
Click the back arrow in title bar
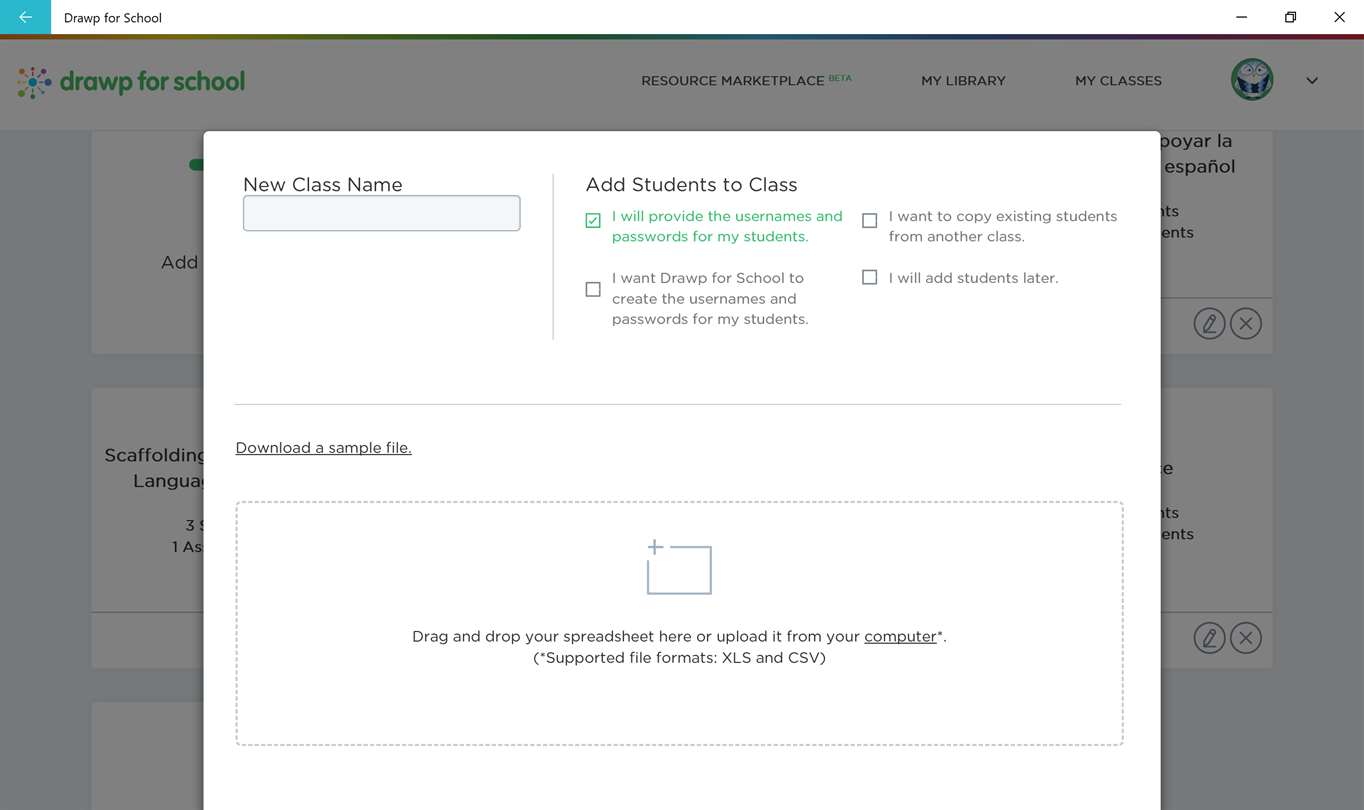(x=25, y=17)
